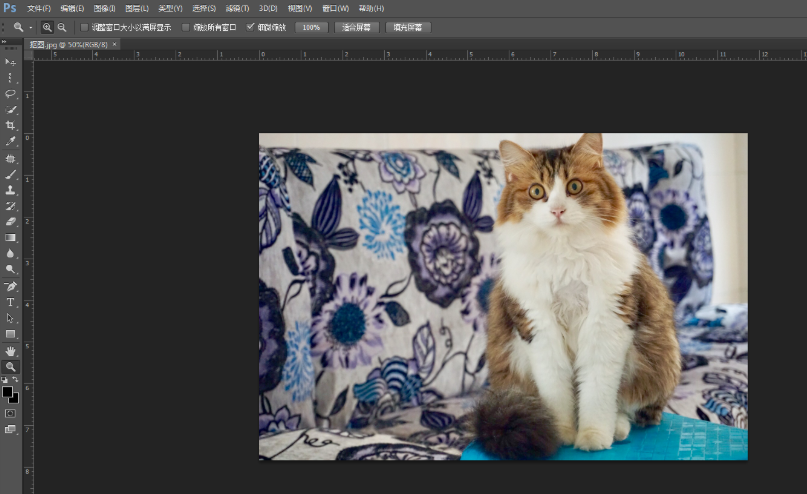The width and height of the screenshot is (807, 494).
Task: Open the zoom tool preset dropdown arrow
Action: tap(30, 27)
